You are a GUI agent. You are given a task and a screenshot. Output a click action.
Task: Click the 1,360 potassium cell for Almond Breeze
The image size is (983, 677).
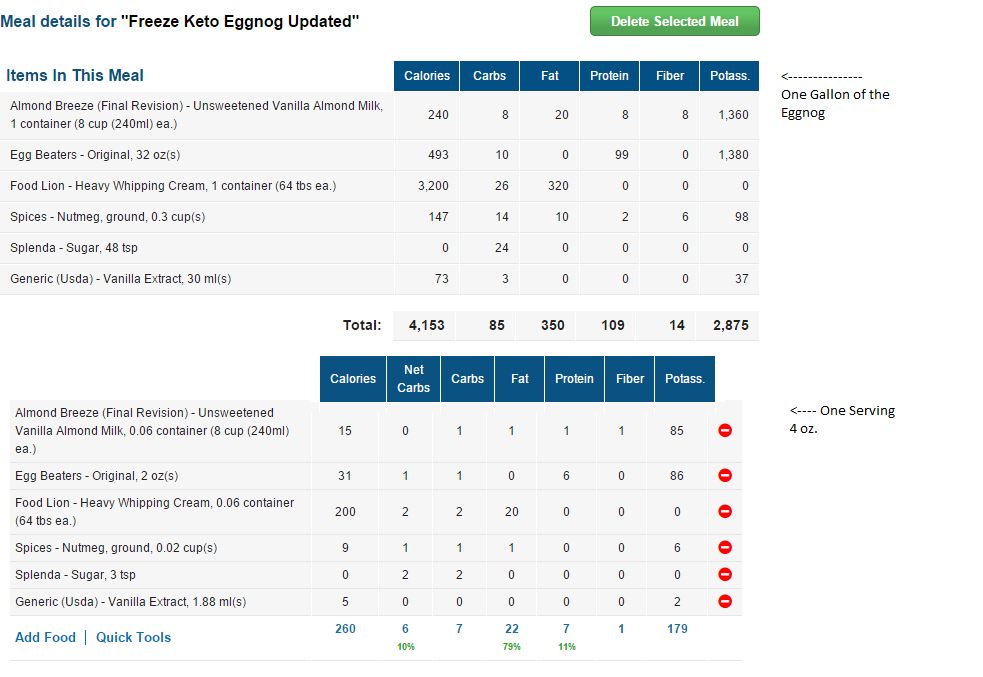coord(733,115)
